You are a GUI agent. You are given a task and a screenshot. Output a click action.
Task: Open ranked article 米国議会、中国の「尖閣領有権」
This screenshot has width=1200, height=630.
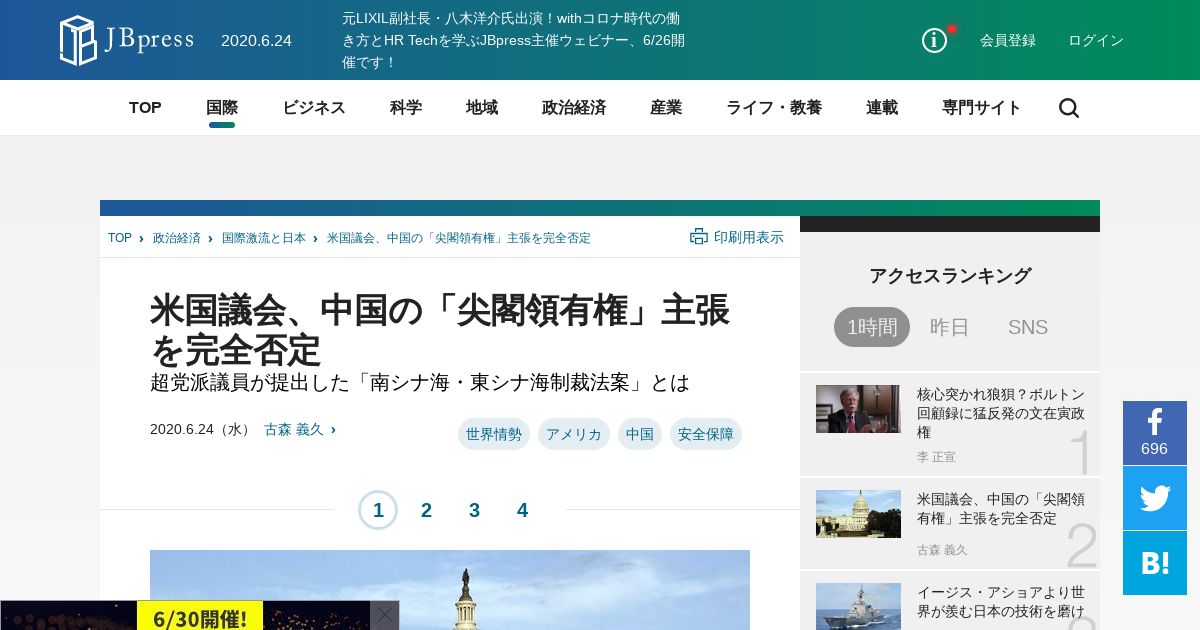tap(1001, 508)
